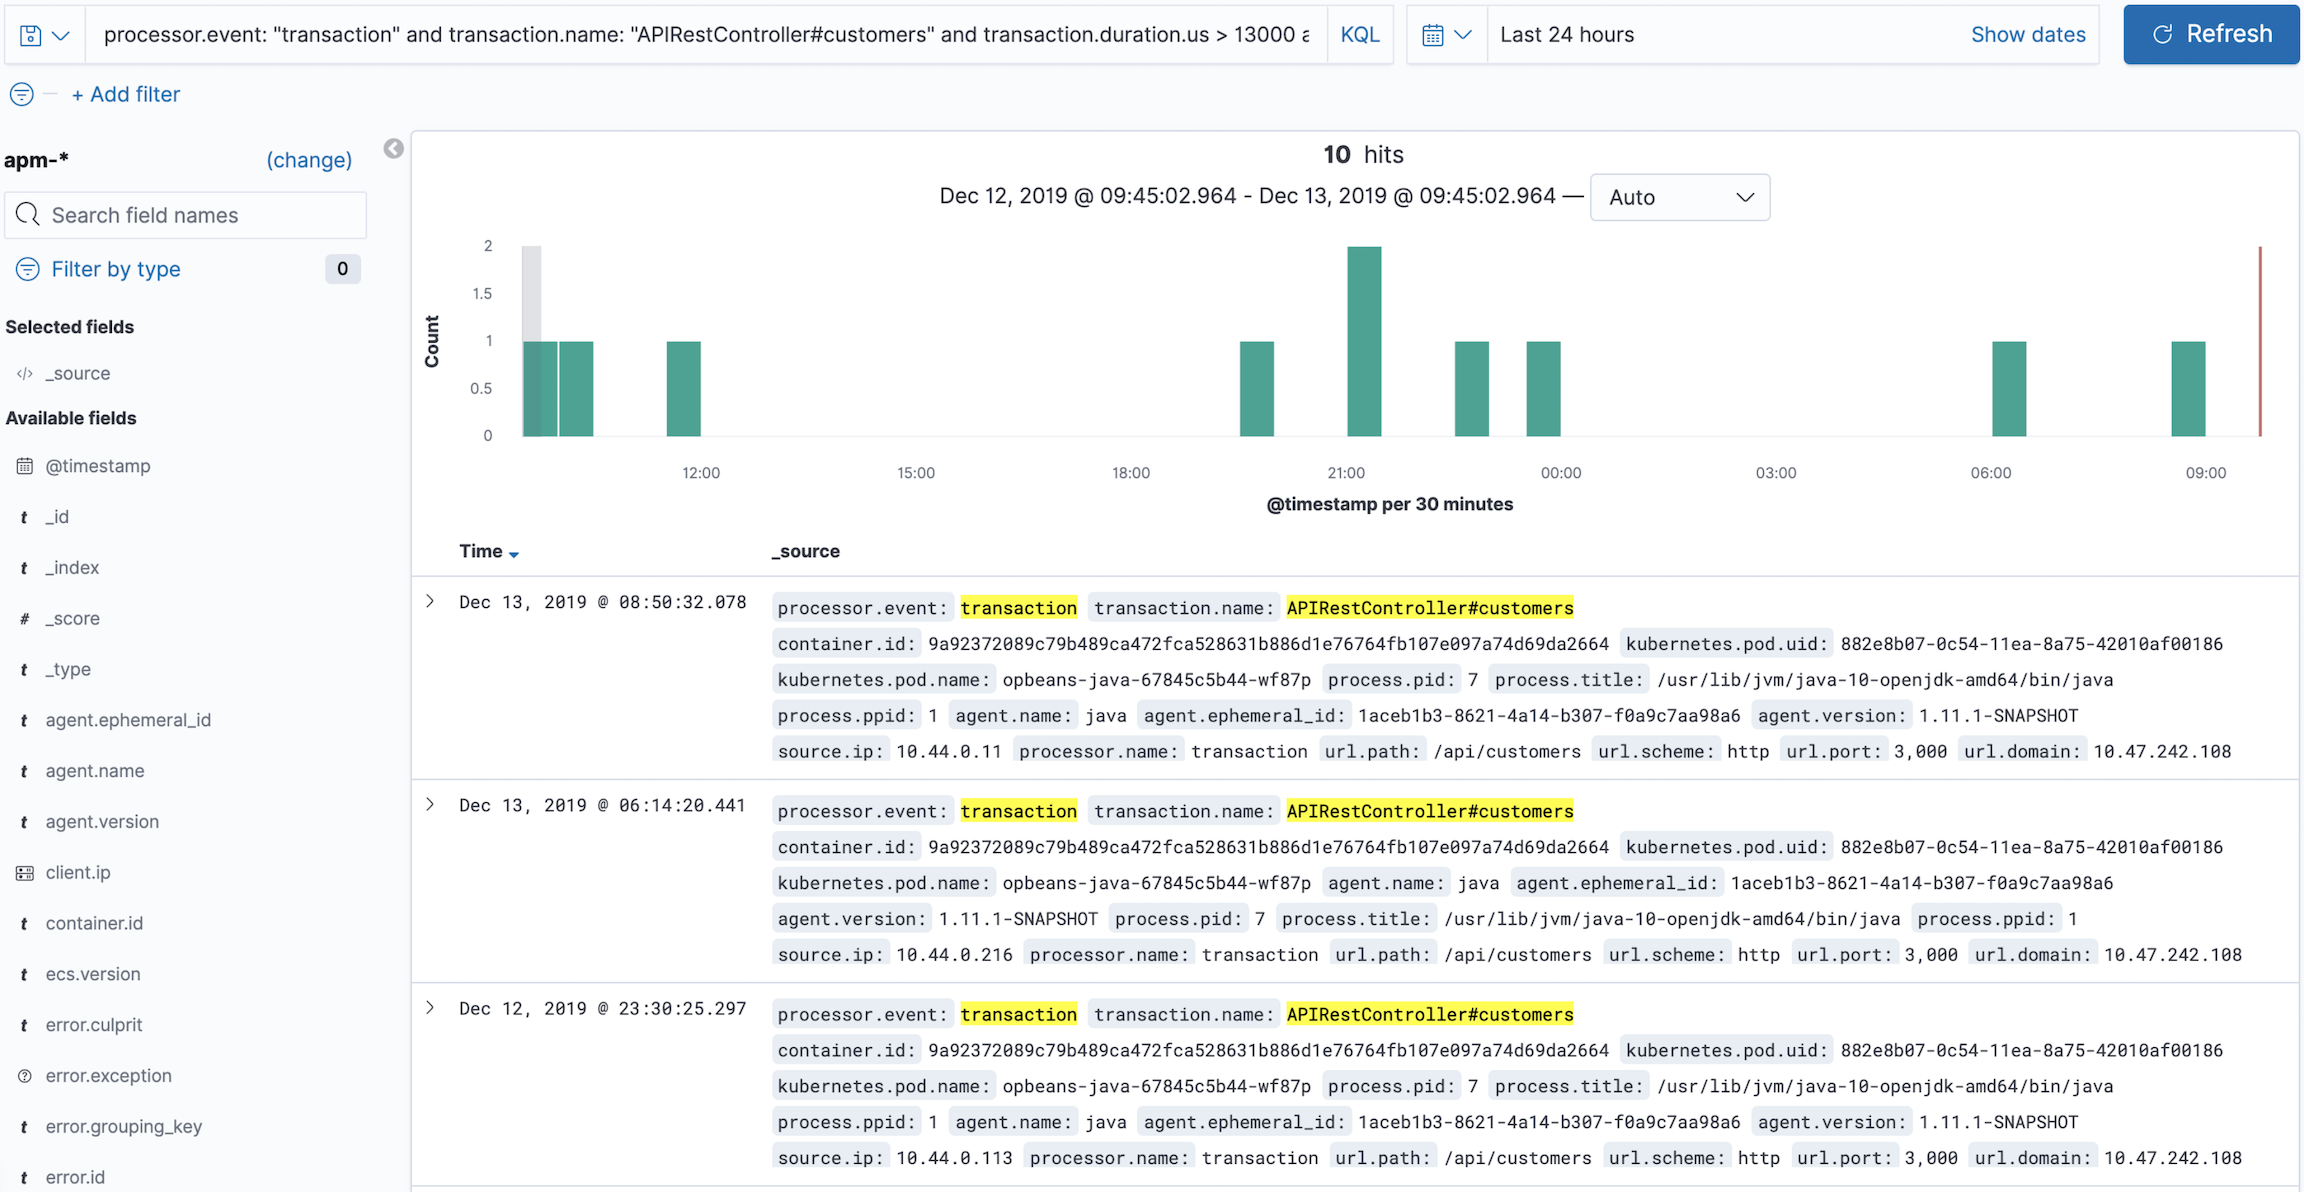Click the + Add filter link
Screen dimensions: 2304x1192
tap(126, 93)
